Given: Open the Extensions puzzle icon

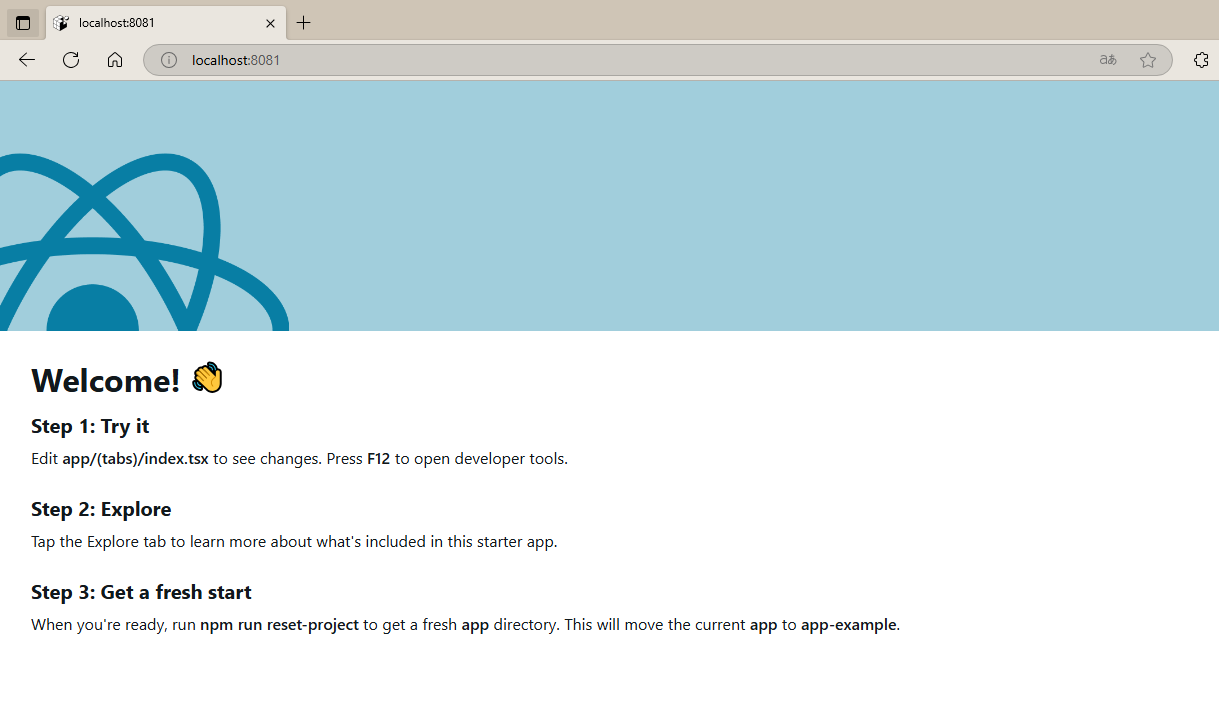Looking at the screenshot, I should 1201,60.
